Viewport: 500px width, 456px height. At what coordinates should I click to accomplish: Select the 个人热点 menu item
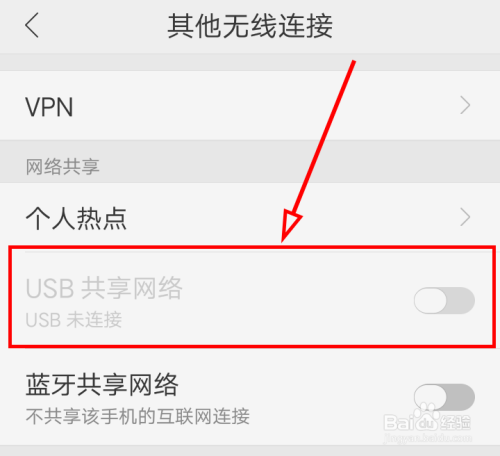(x=250, y=217)
